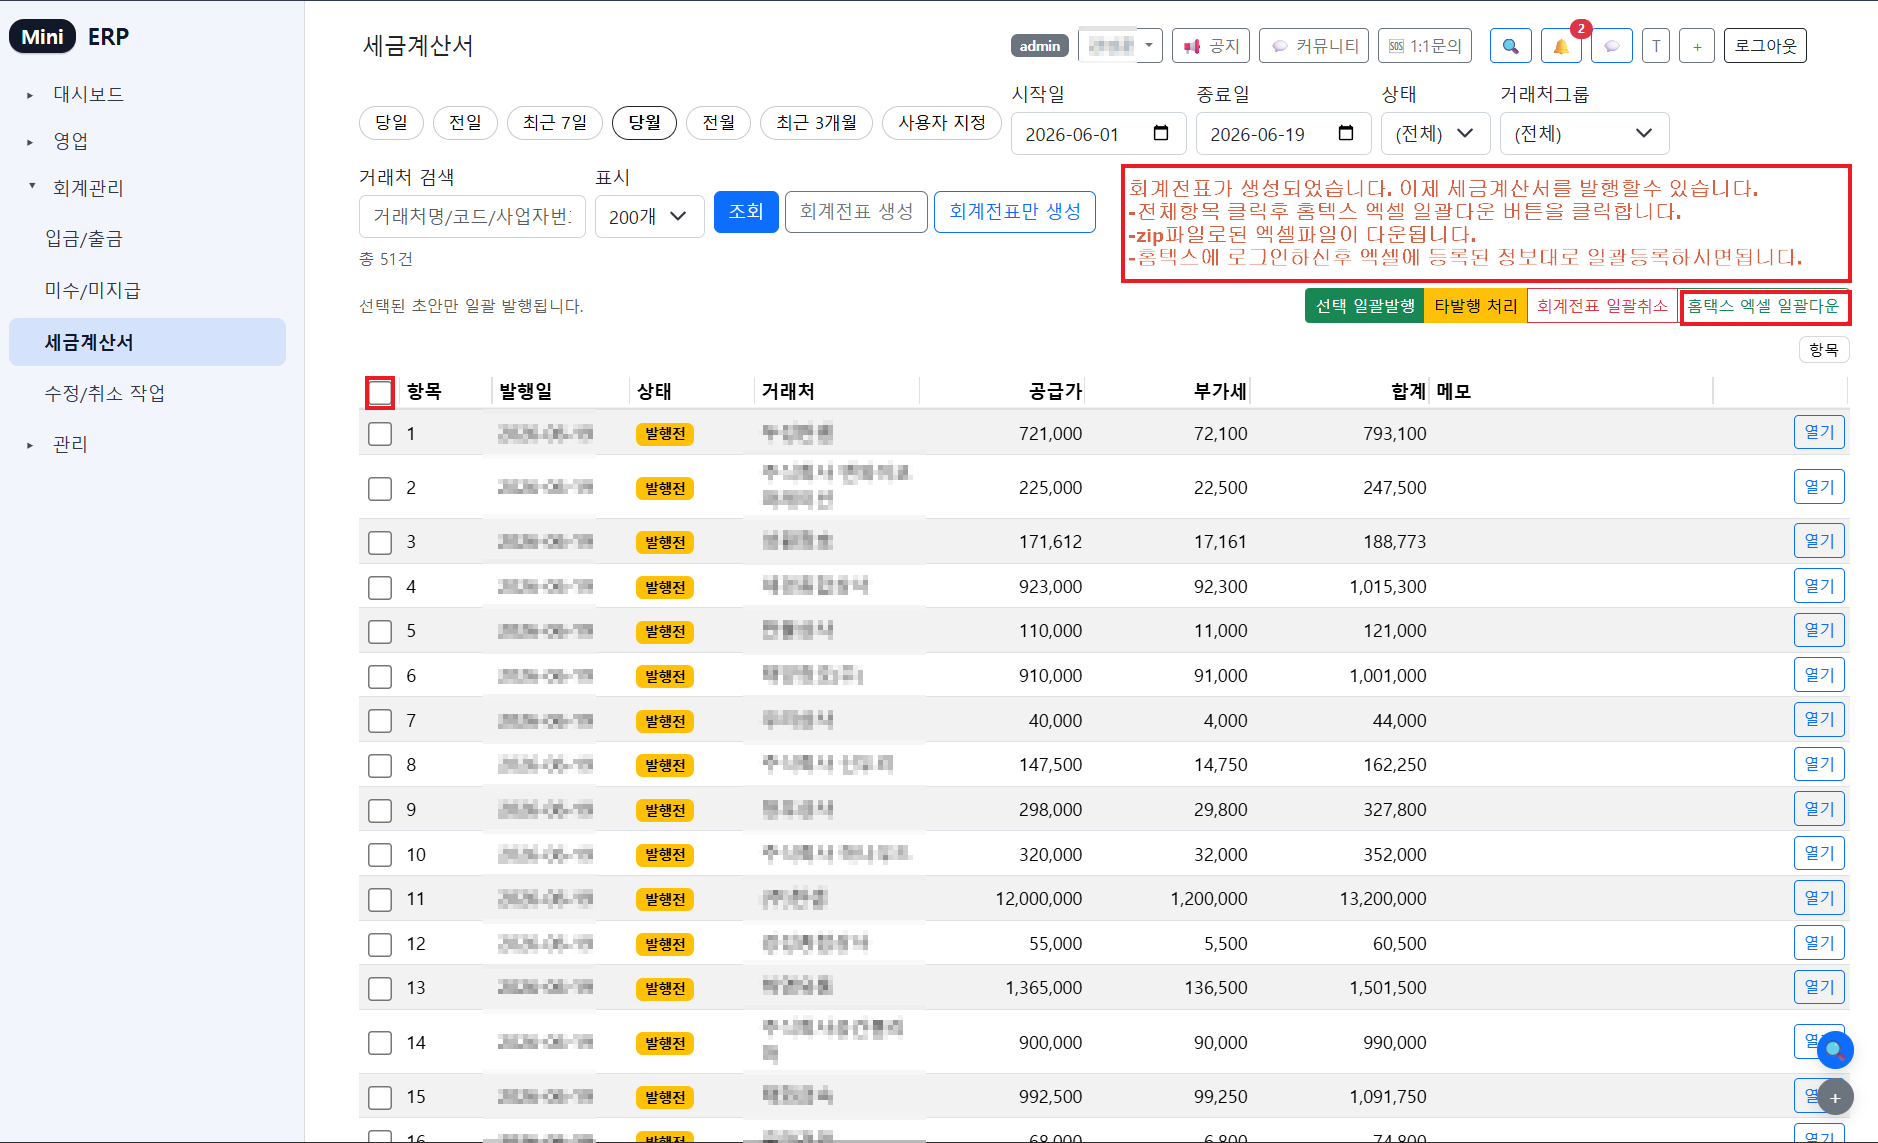Click the yellow 타발행 처리 button
Viewport: 1878px width, 1143px height.
[1476, 306]
